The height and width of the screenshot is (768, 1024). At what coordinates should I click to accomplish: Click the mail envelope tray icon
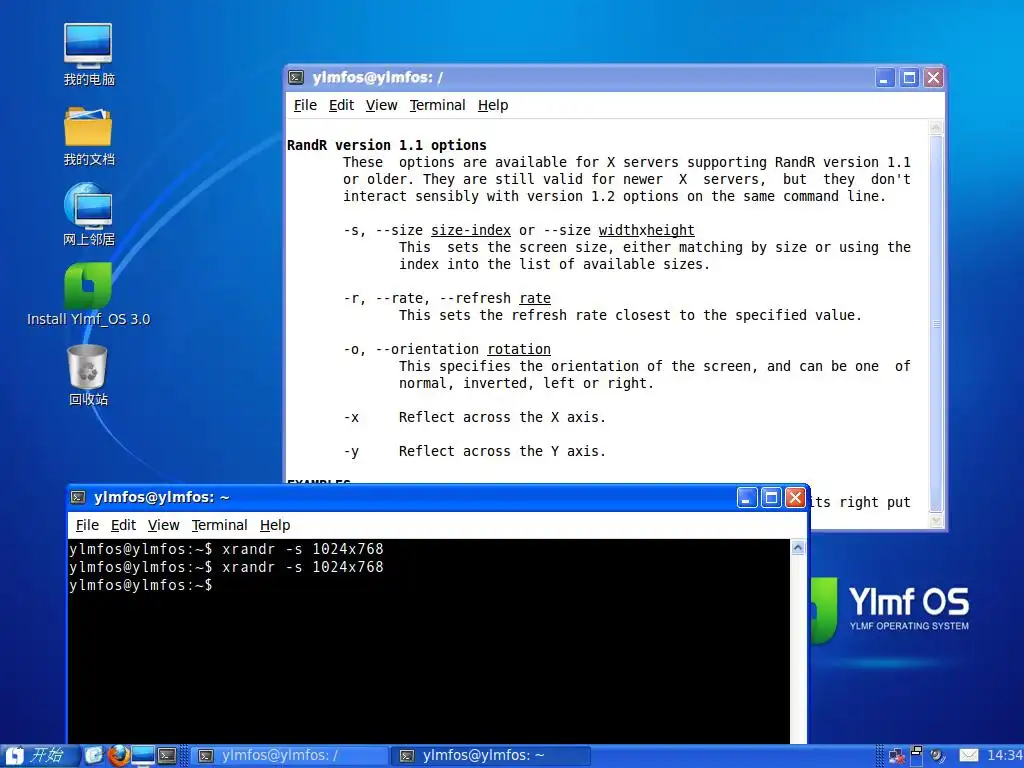coord(968,756)
